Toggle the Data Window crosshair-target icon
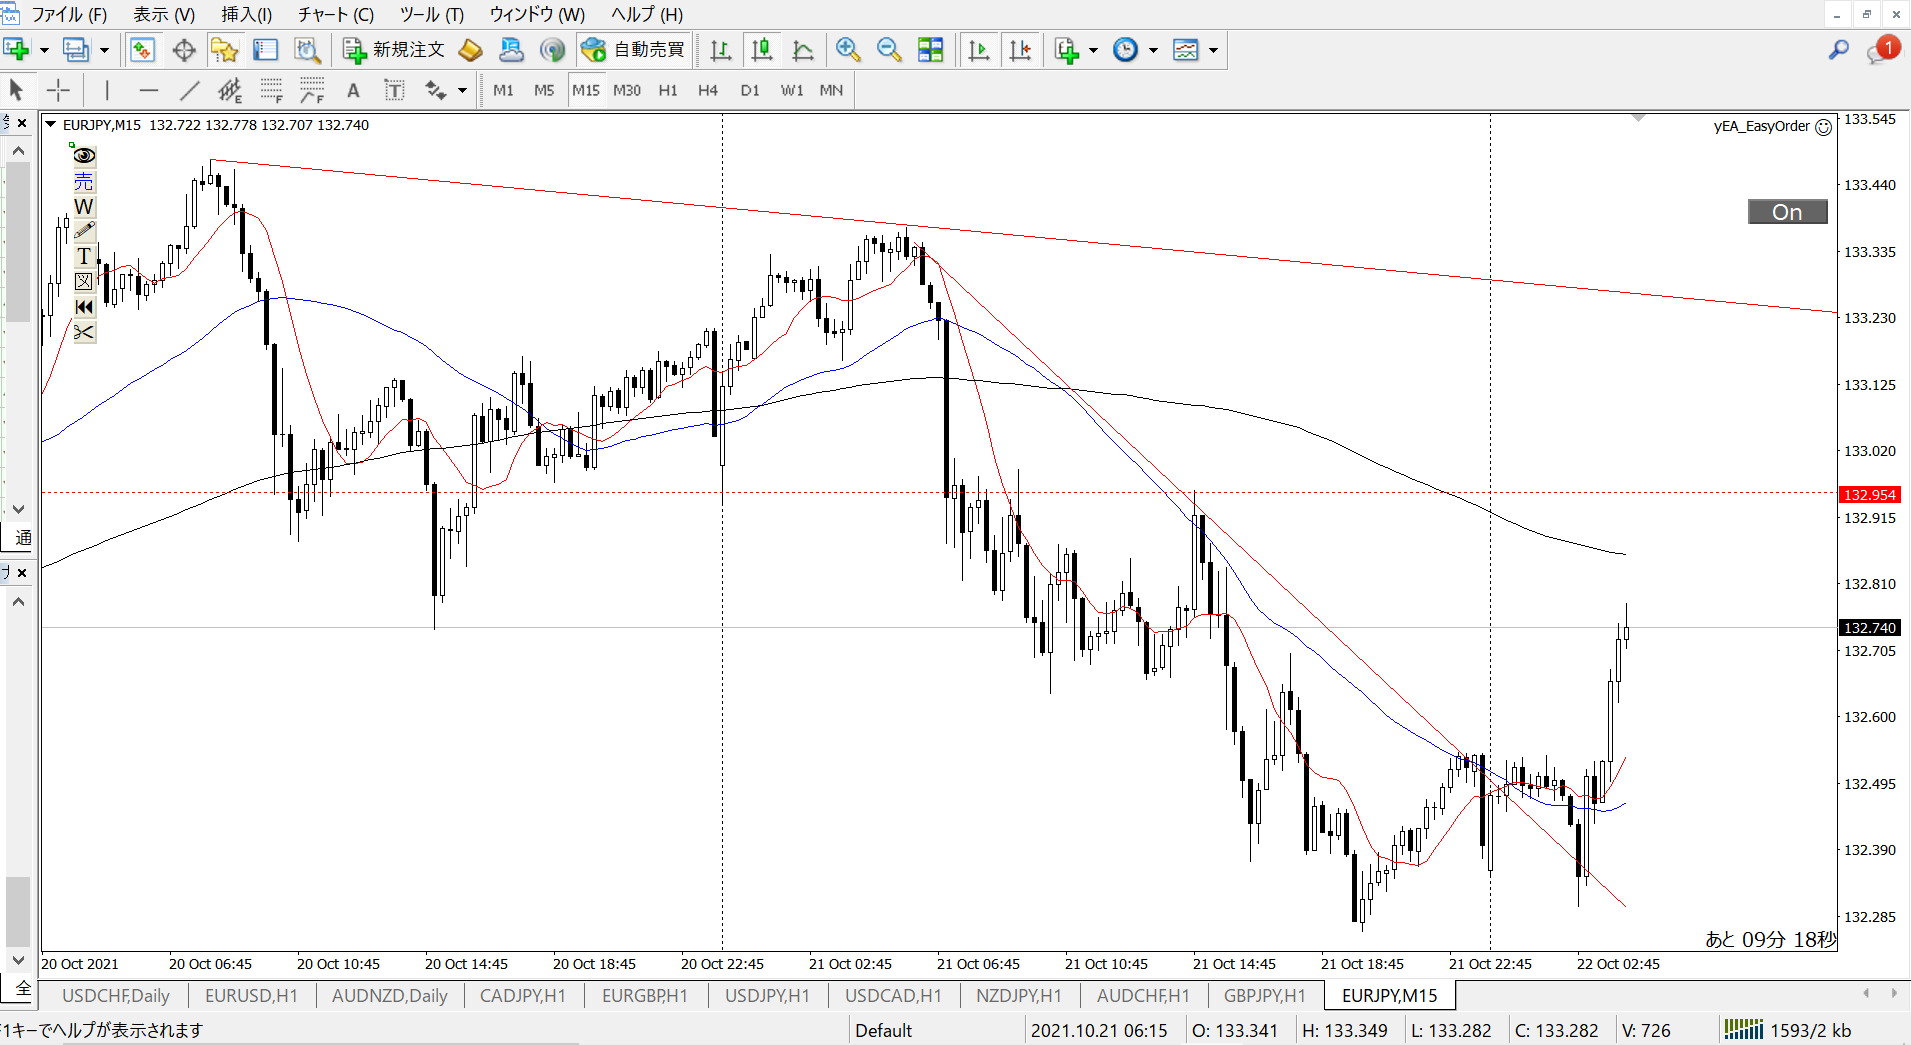Viewport: 1911px width, 1045px height. 184,49
